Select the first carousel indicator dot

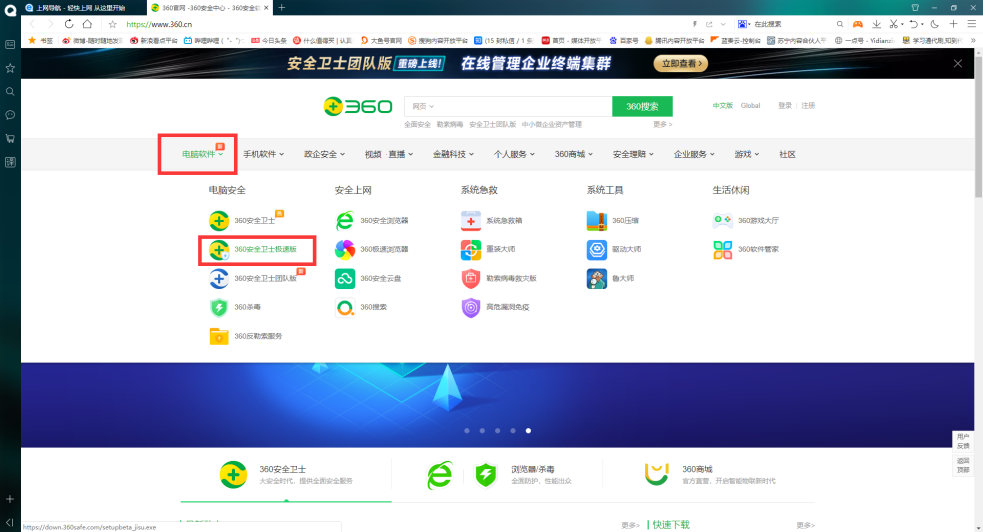[x=467, y=431]
